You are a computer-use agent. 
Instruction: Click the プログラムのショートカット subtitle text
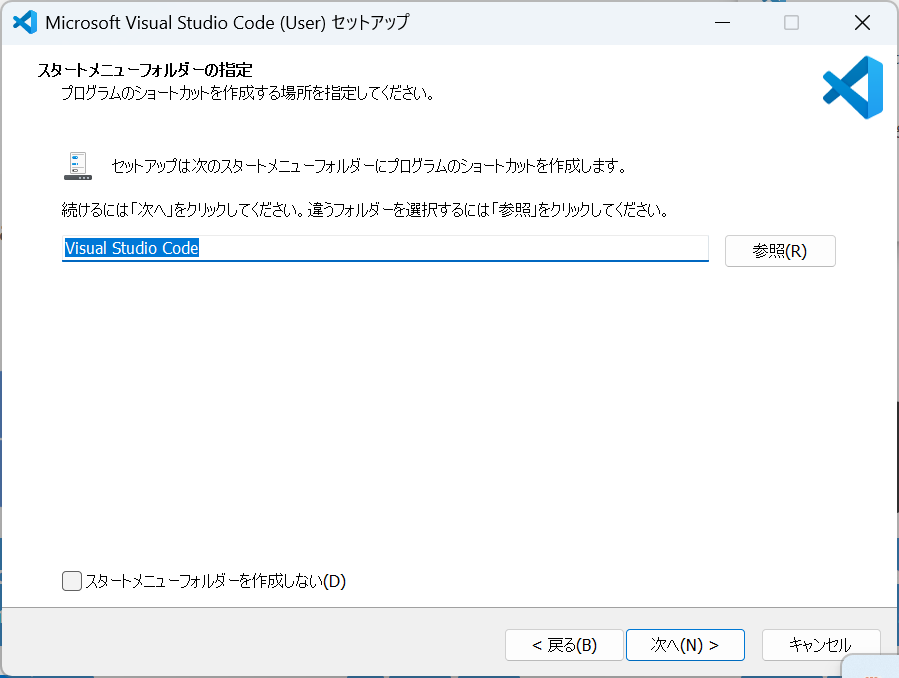(x=246, y=94)
